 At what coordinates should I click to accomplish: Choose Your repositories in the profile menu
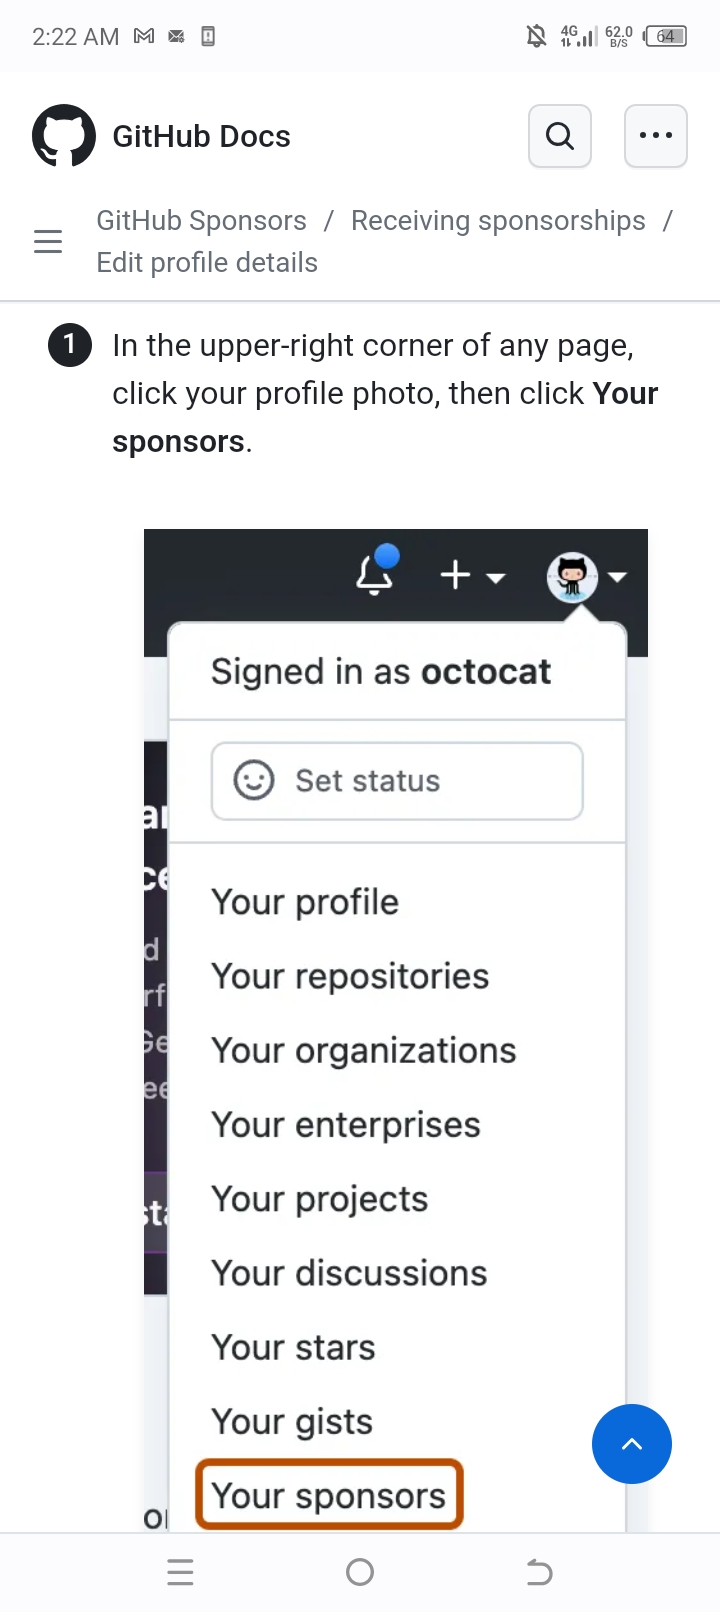coord(350,976)
